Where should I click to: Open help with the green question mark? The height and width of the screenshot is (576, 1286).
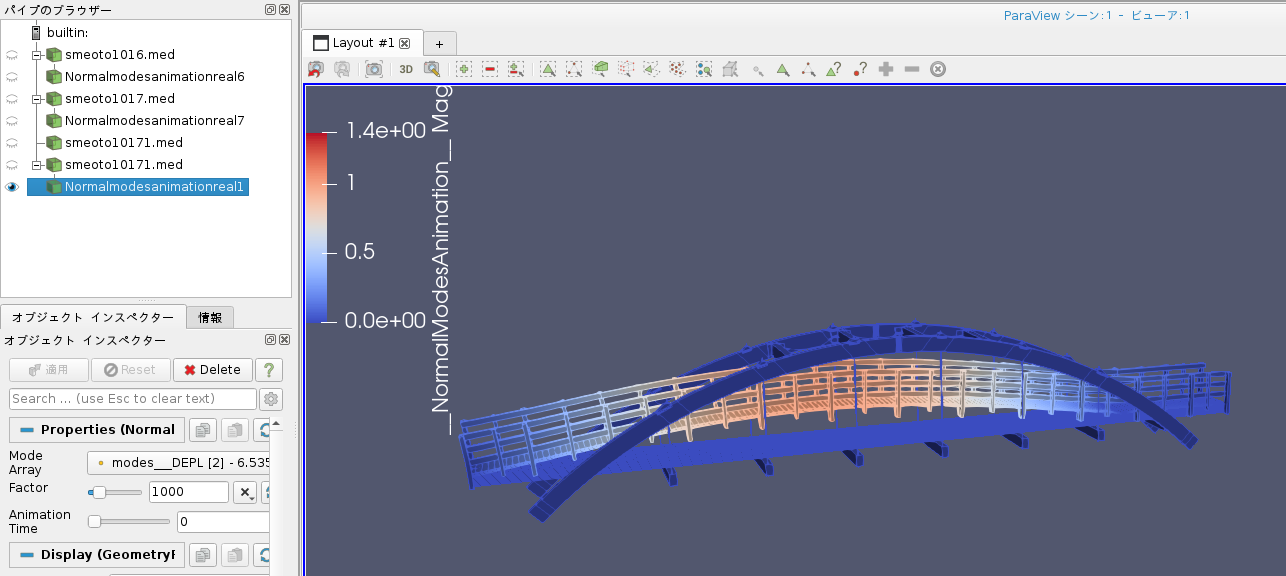[268, 370]
